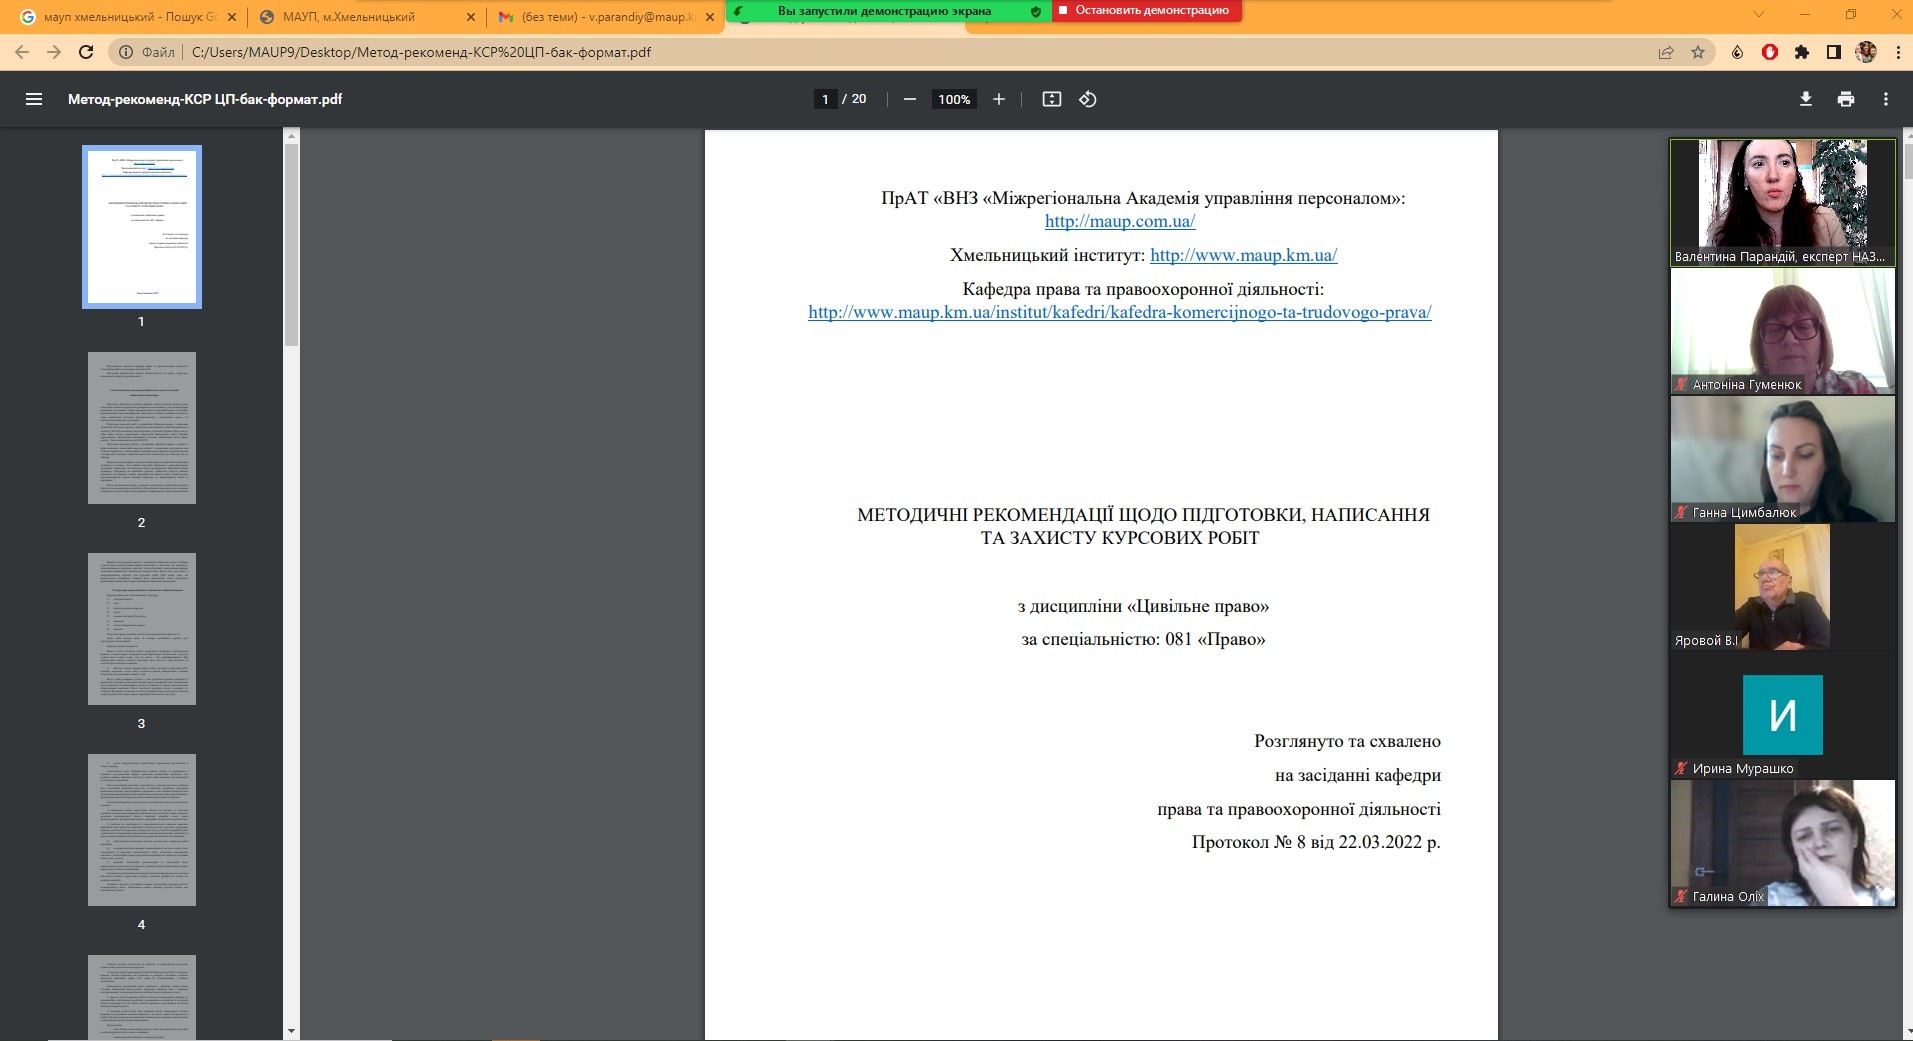The width and height of the screenshot is (1913, 1041).
Task: Select Яровой В.І's video tile
Action: click(1782, 587)
